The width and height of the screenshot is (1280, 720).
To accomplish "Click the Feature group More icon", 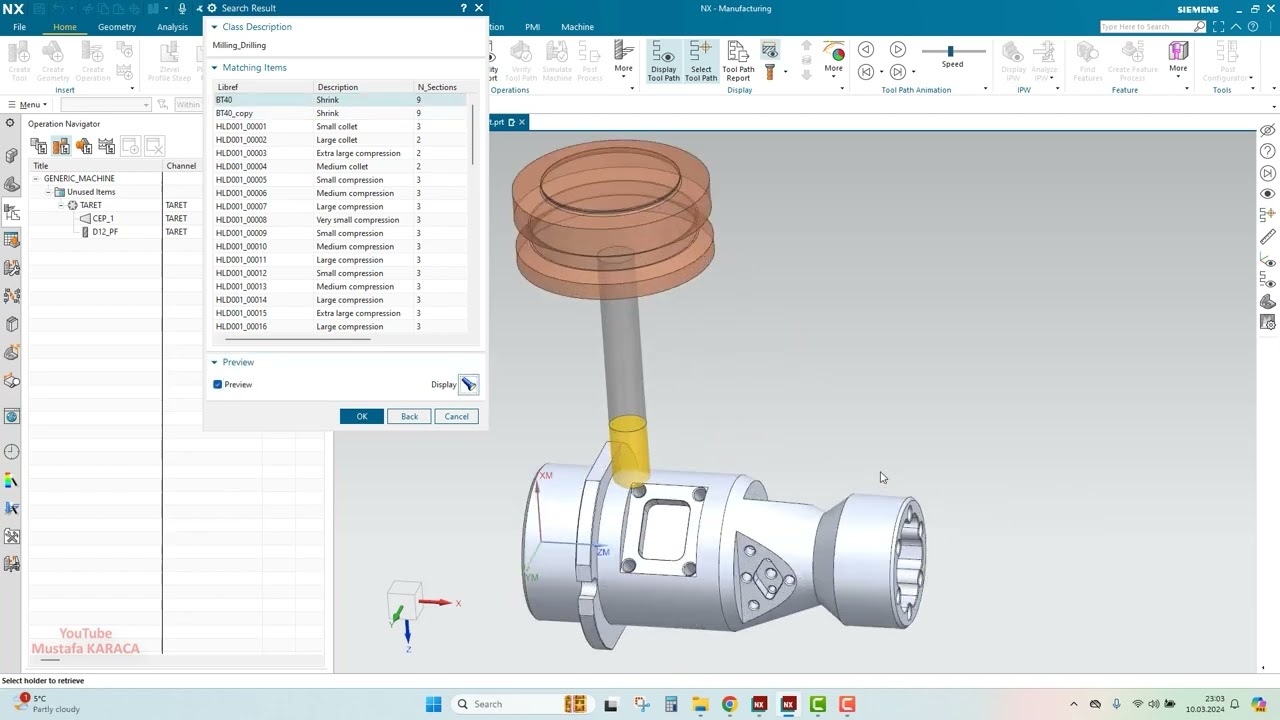I will pos(1178,58).
